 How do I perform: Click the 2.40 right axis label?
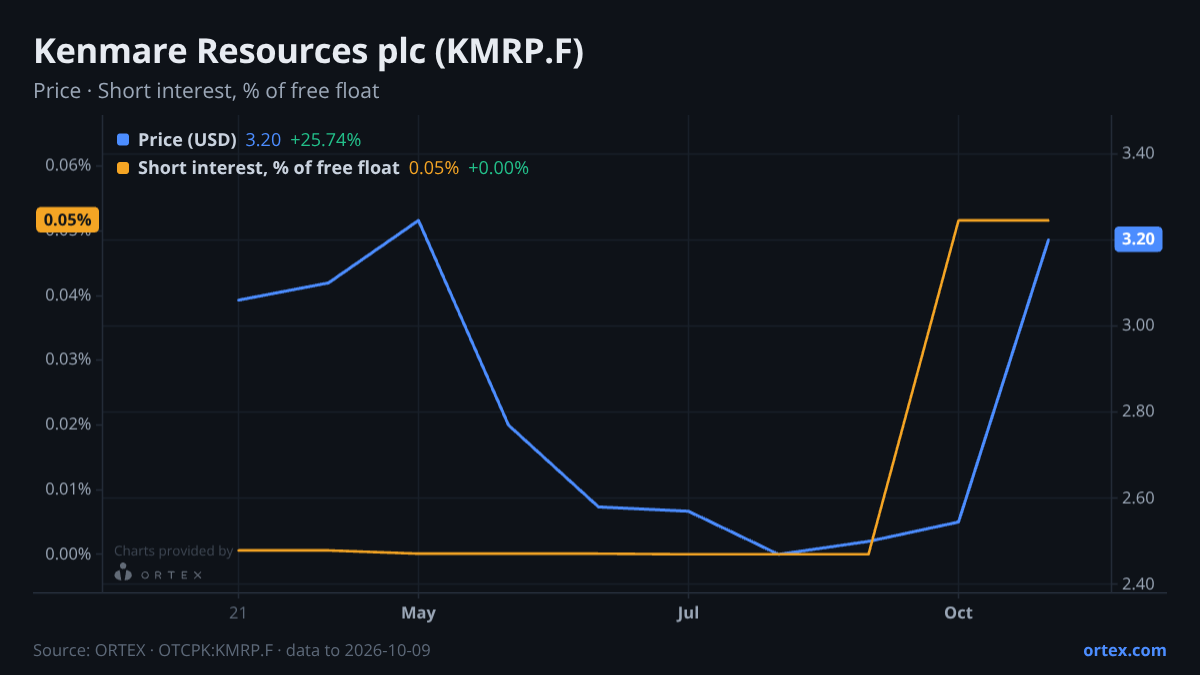pos(1138,584)
